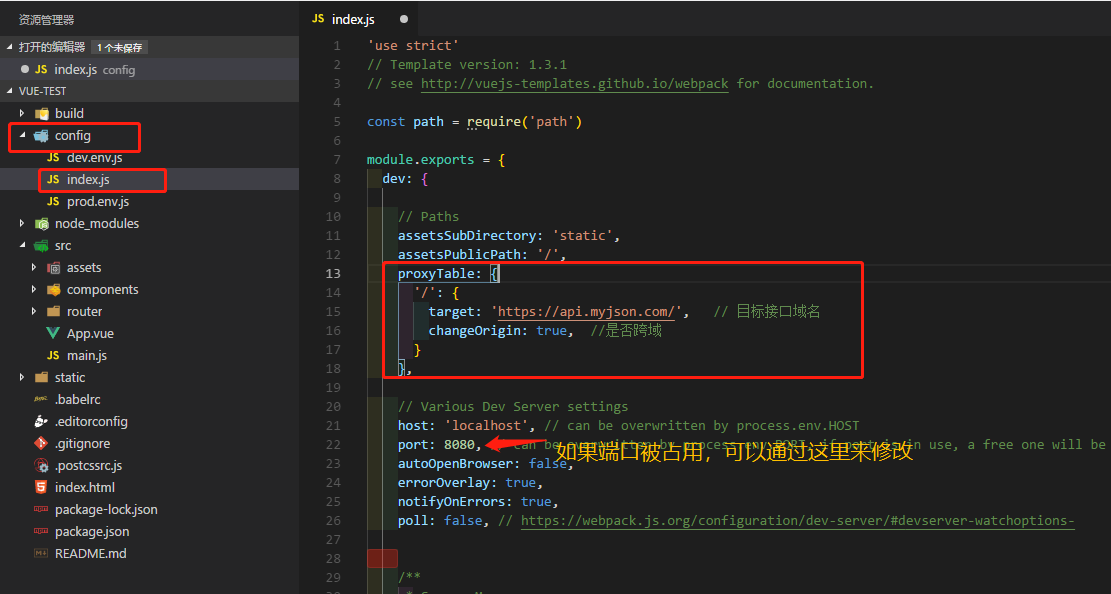Click the port value 8080 in code
This screenshot has height=594, width=1111.
coord(460,445)
